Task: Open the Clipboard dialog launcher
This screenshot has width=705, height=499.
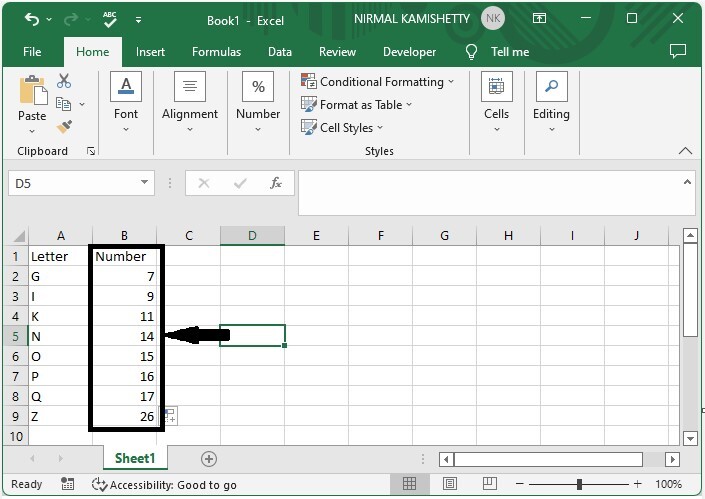Action: tap(91, 151)
